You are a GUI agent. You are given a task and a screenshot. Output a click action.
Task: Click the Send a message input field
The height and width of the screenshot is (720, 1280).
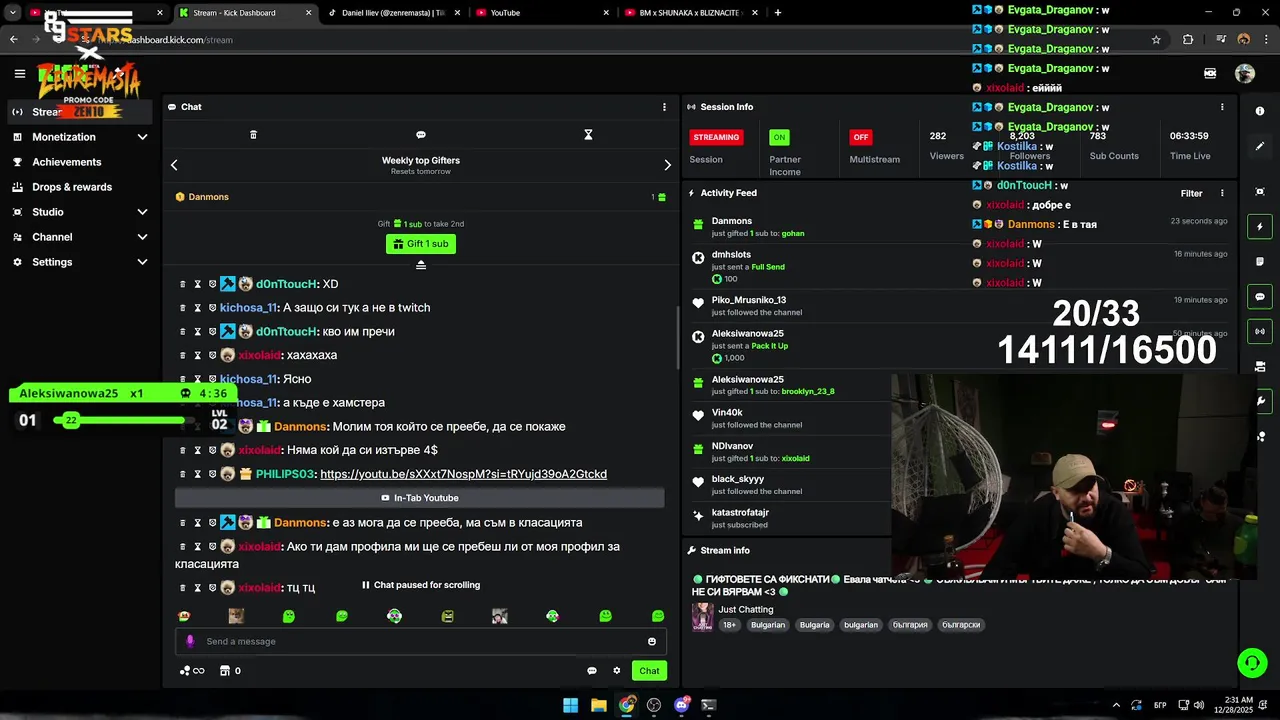click(x=420, y=642)
